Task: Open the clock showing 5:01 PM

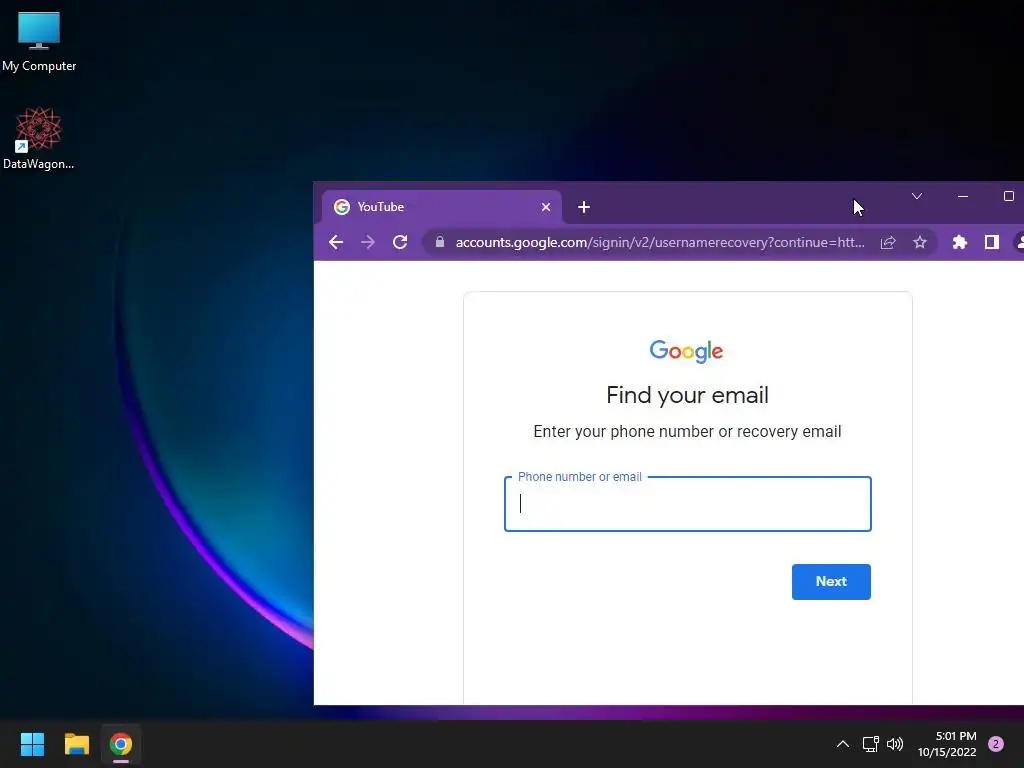Action: click(947, 744)
